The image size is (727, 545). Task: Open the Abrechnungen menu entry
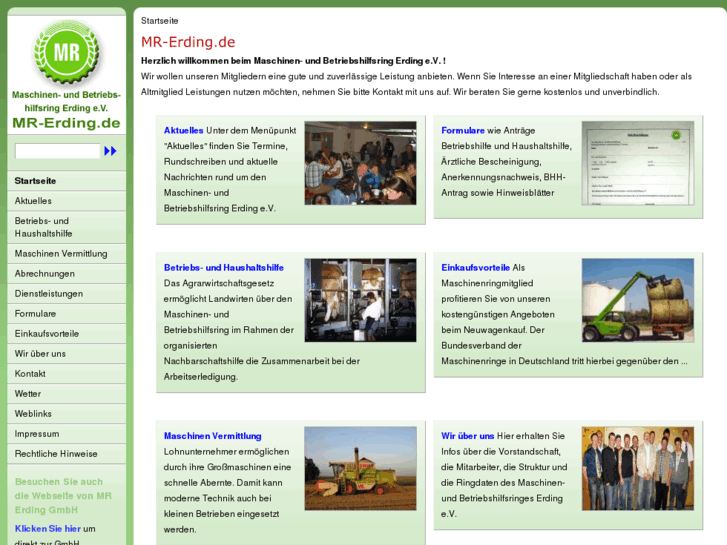pos(67,274)
